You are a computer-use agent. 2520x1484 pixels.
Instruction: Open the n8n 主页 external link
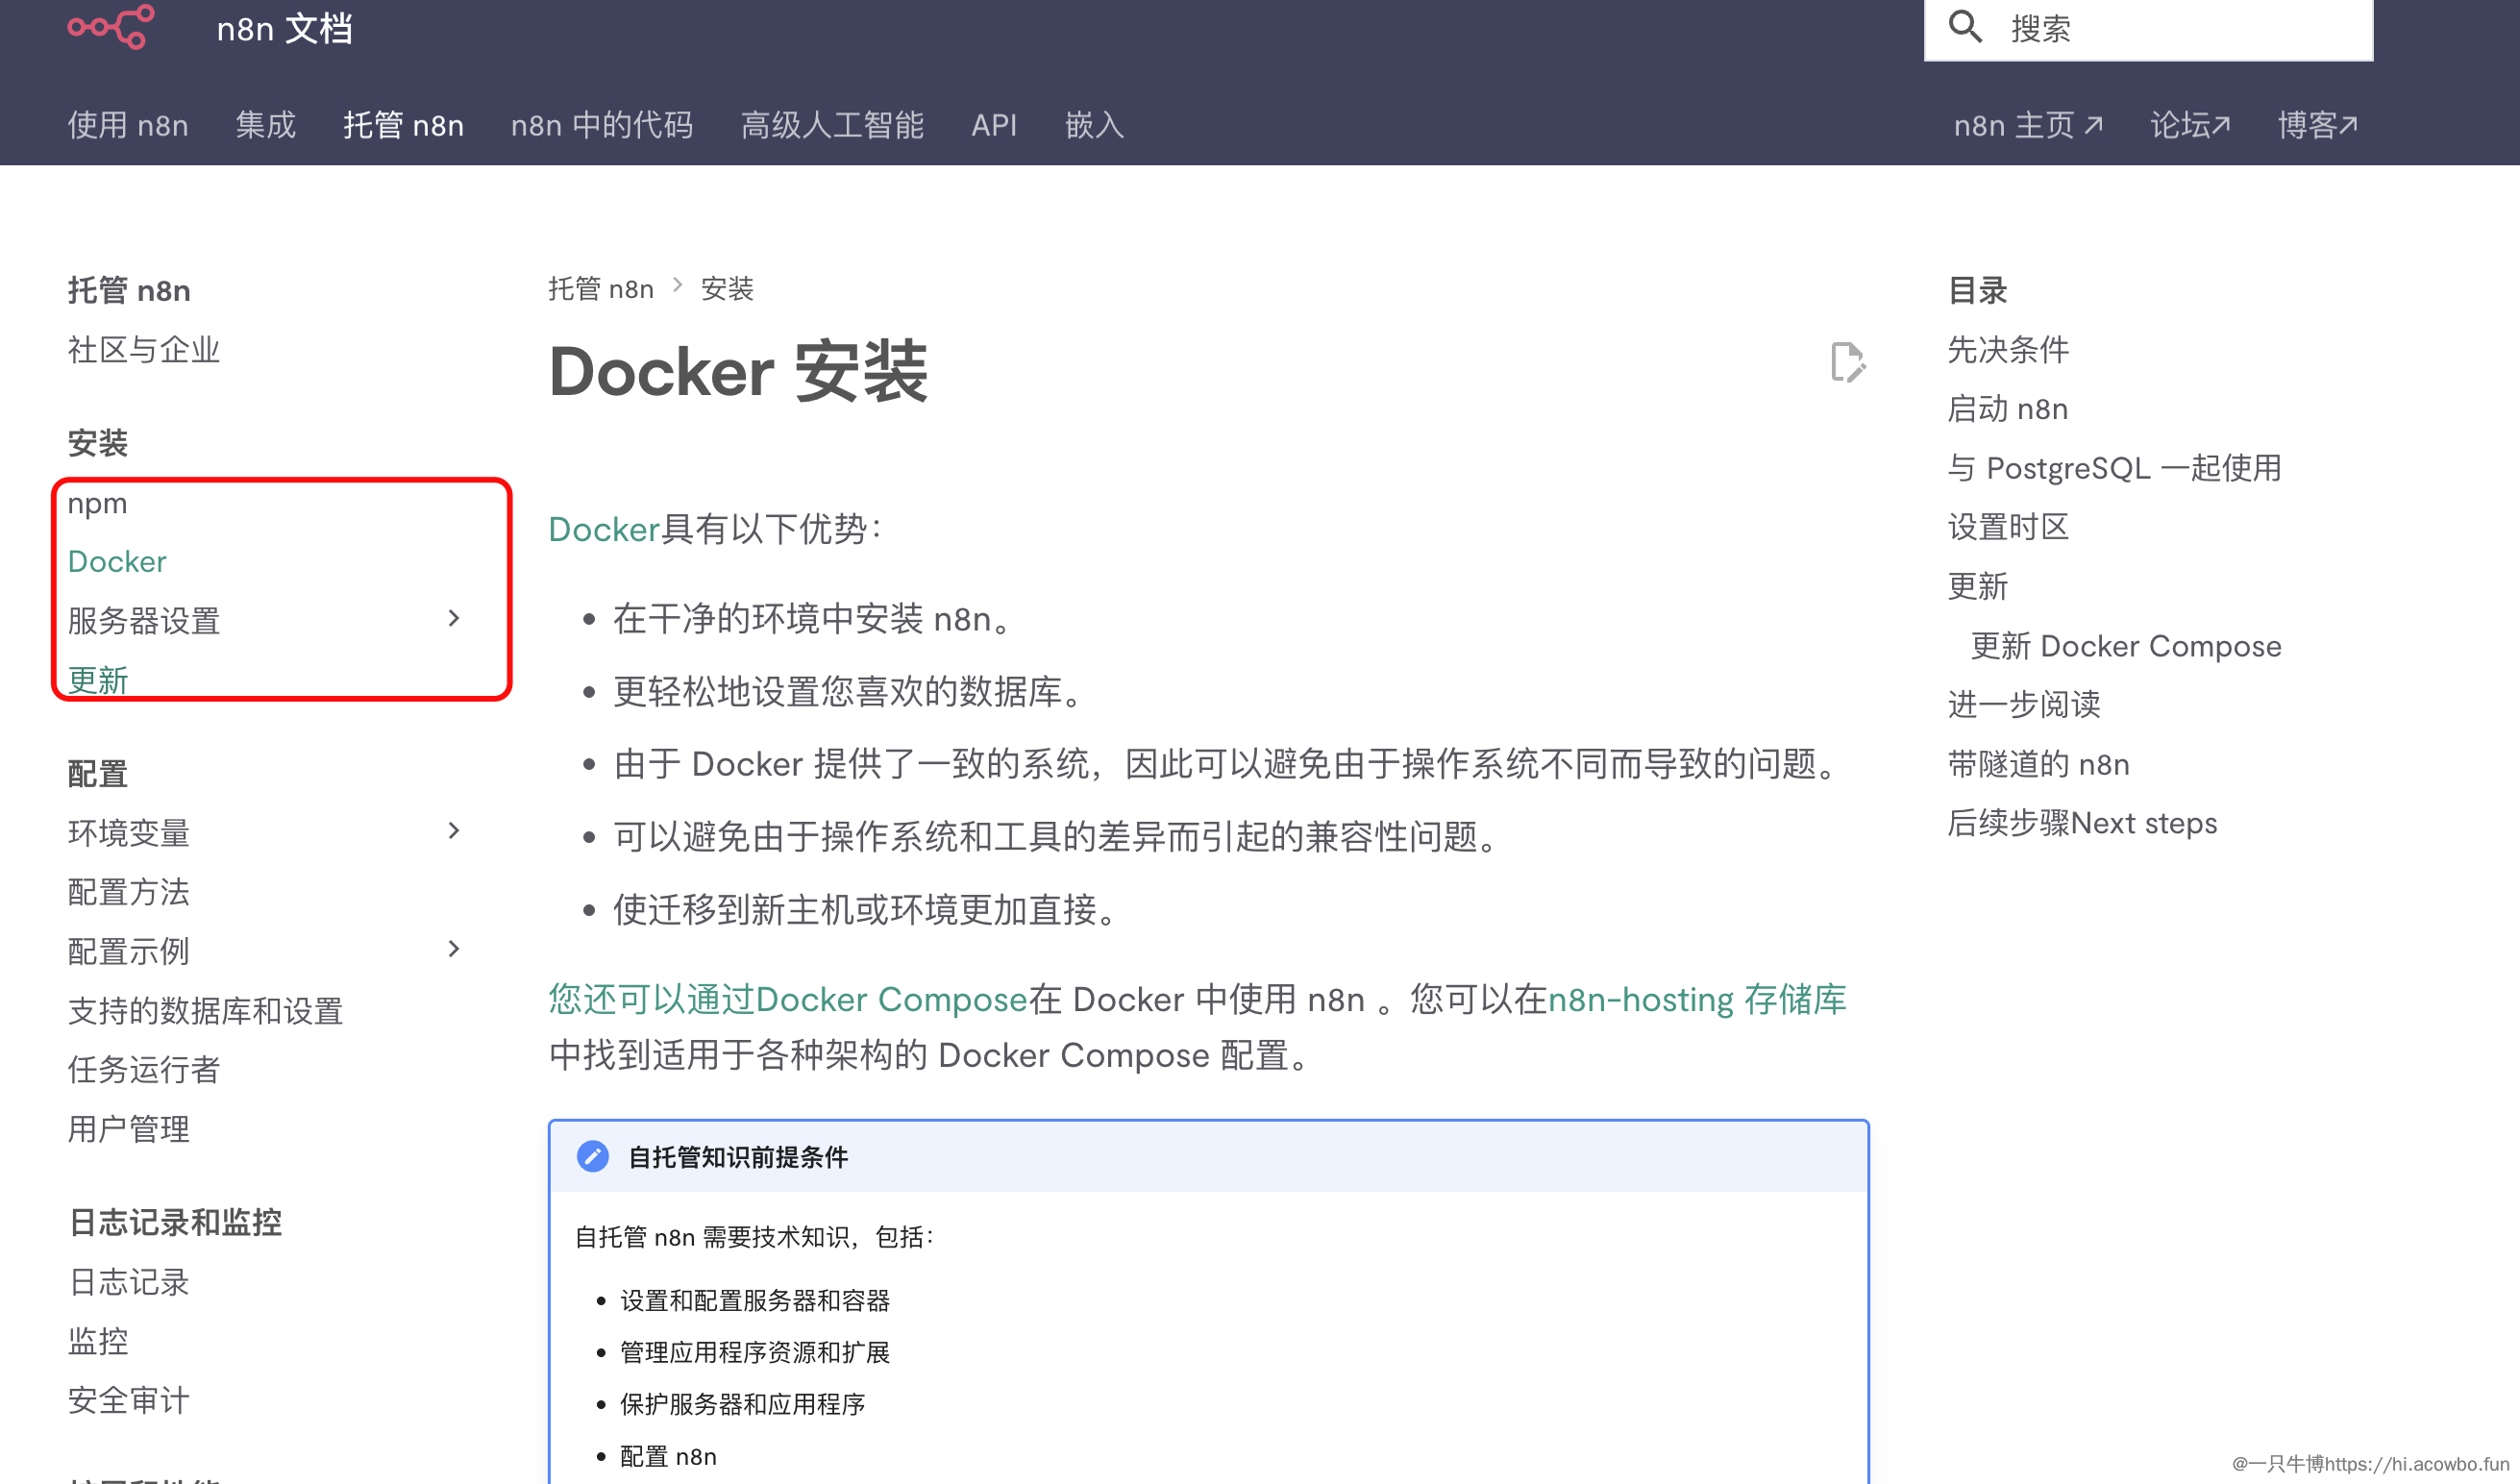(2027, 125)
